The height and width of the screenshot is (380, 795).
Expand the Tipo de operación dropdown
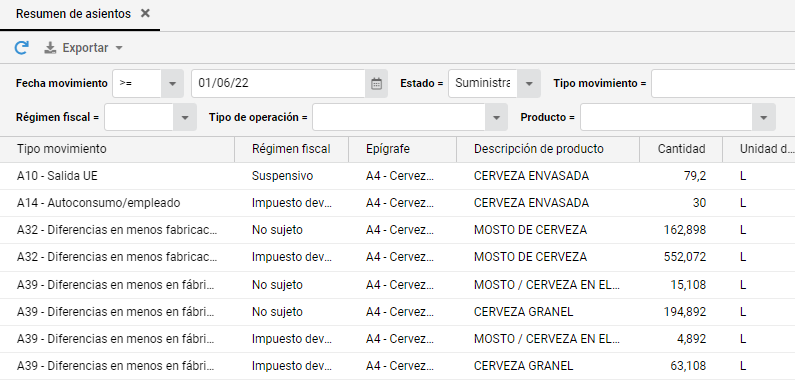tap(496, 117)
